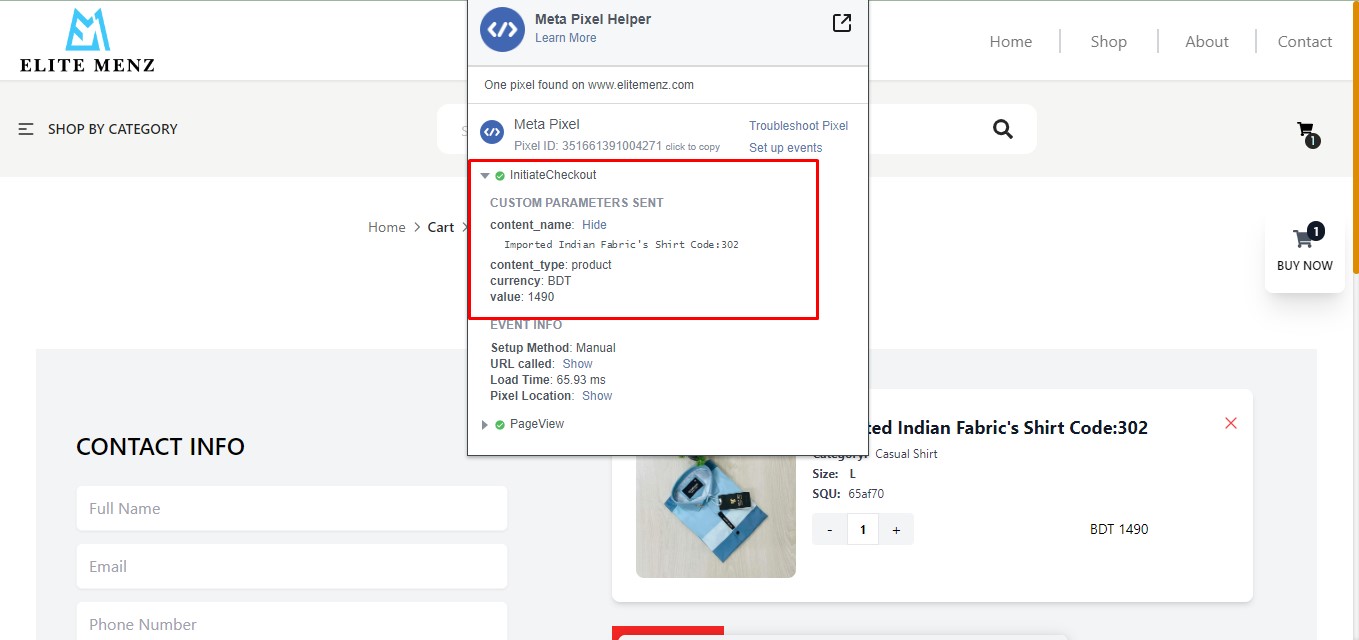Viewport: 1359px width, 640px height.
Task: Open Meta Pixel Helper in popout window
Action: pyautogui.click(x=842, y=23)
